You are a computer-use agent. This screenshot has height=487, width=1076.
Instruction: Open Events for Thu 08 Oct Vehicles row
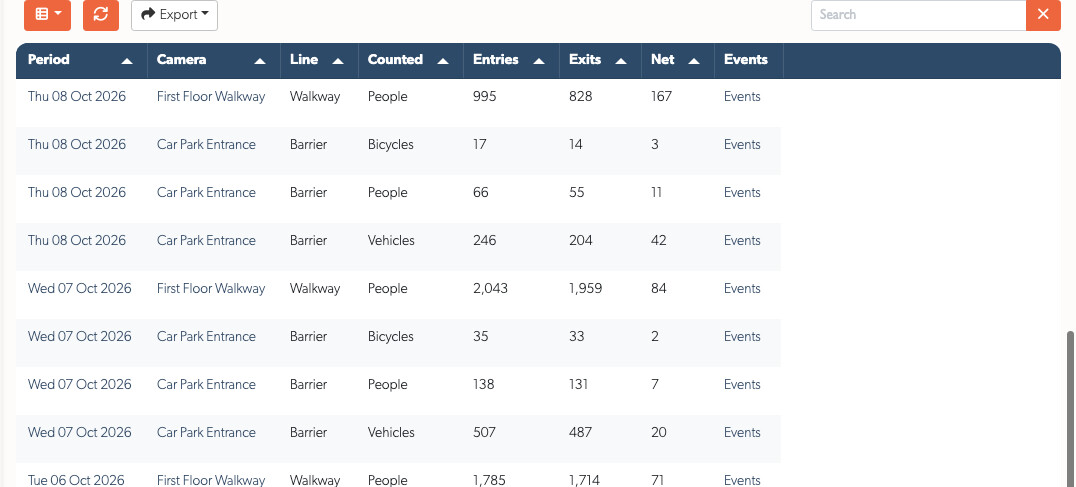coord(742,241)
